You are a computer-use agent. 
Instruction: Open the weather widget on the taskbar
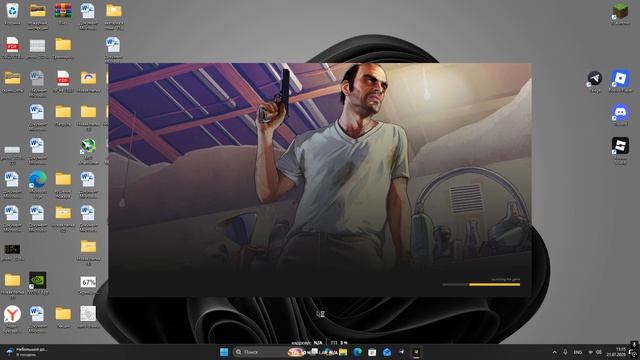pyautogui.click(x=27, y=352)
